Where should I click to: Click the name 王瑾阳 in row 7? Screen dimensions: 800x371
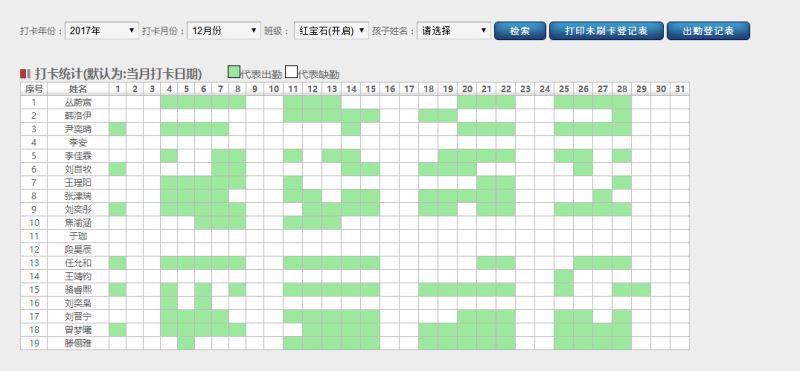[x=78, y=183]
